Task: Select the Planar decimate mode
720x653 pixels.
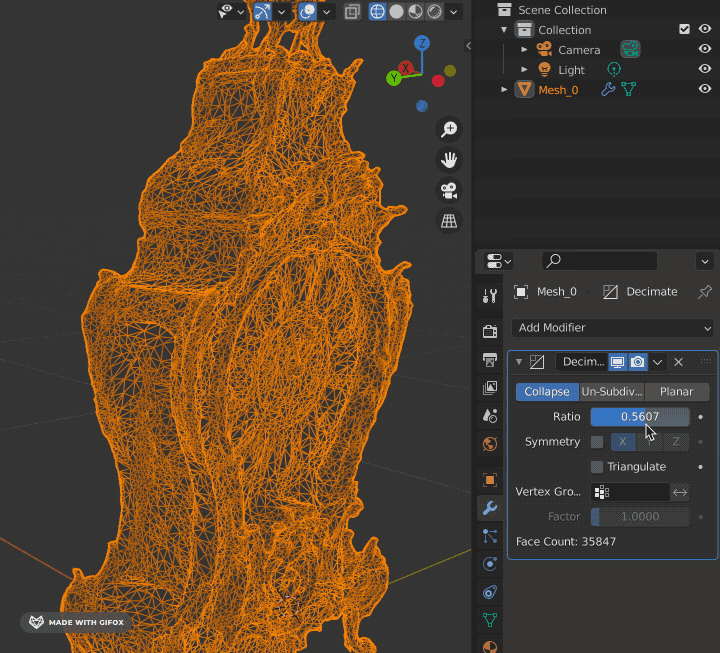Action: 677,392
